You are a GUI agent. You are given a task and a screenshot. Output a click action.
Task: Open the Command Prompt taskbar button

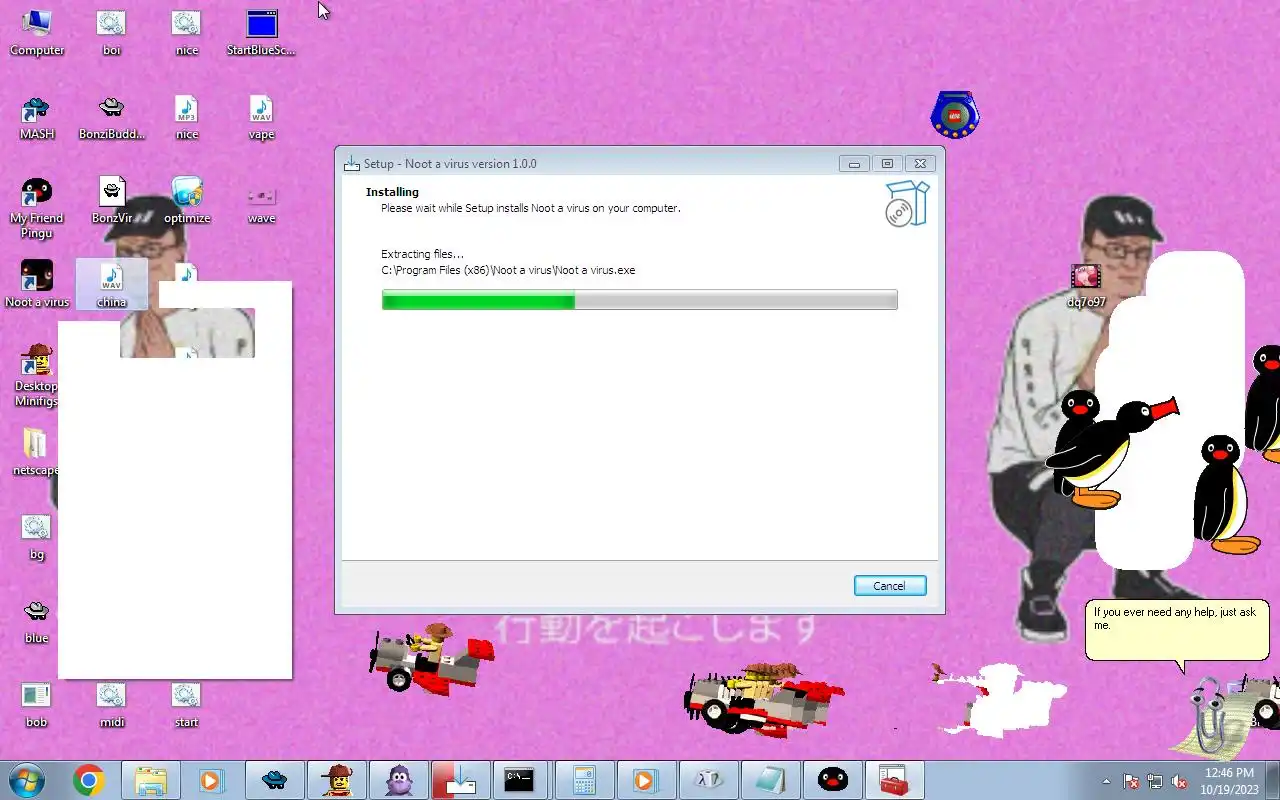[x=519, y=780]
